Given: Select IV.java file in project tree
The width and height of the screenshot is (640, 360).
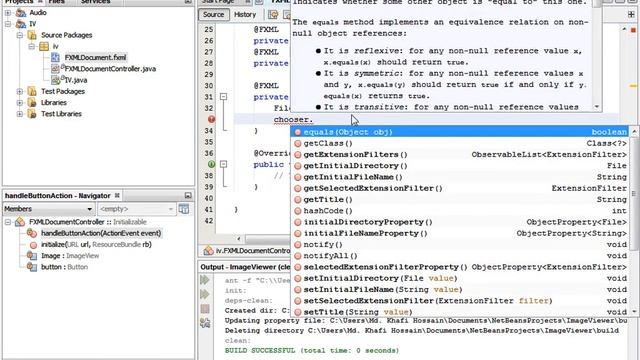Looking at the screenshot, I should [x=76, y=80].
